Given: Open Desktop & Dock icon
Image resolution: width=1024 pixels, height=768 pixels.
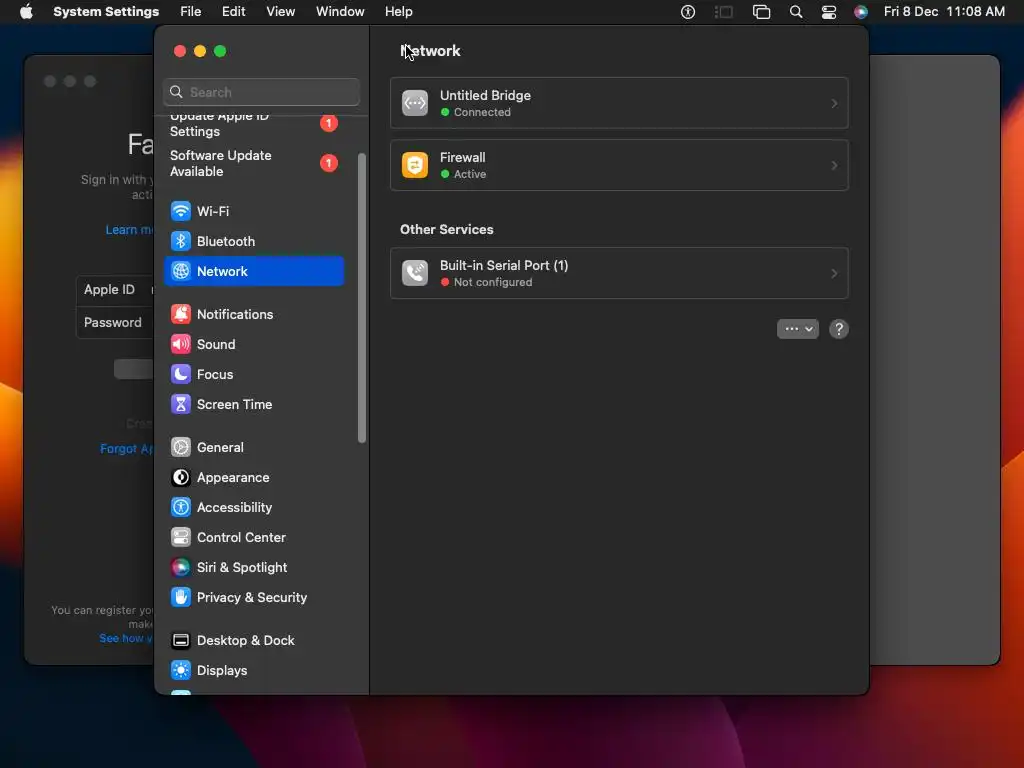Looking at the screenshot, I should coord(181,641).
